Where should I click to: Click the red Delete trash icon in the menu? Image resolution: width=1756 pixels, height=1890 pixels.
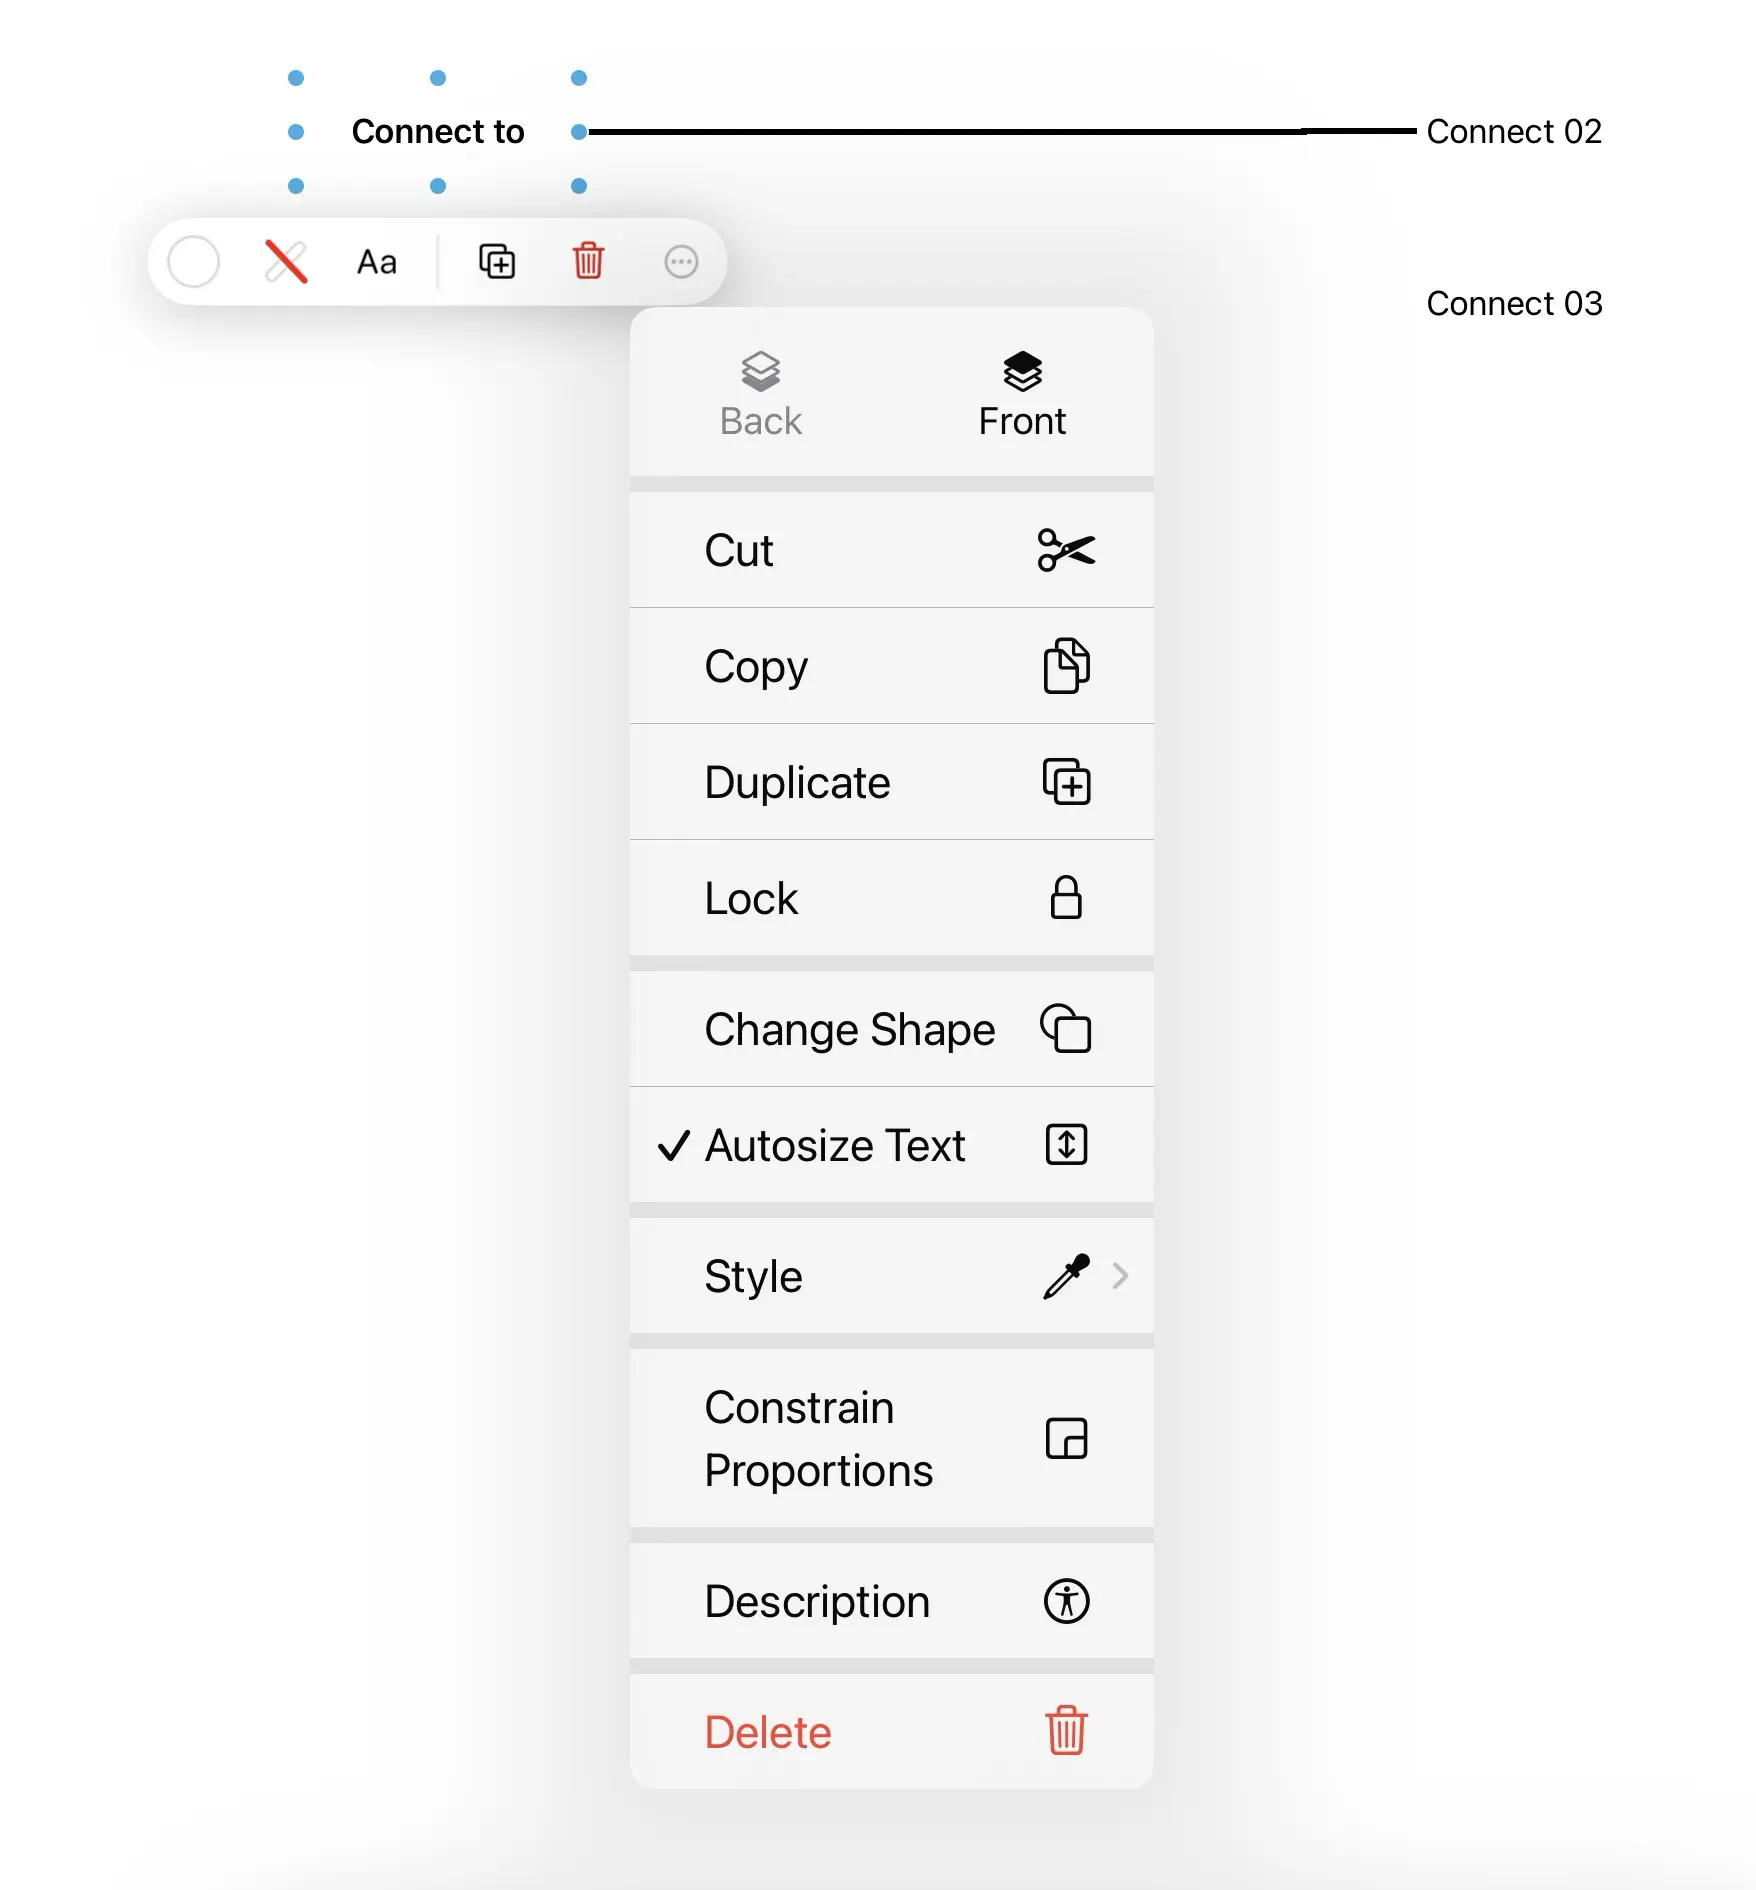point(1066,1731)
